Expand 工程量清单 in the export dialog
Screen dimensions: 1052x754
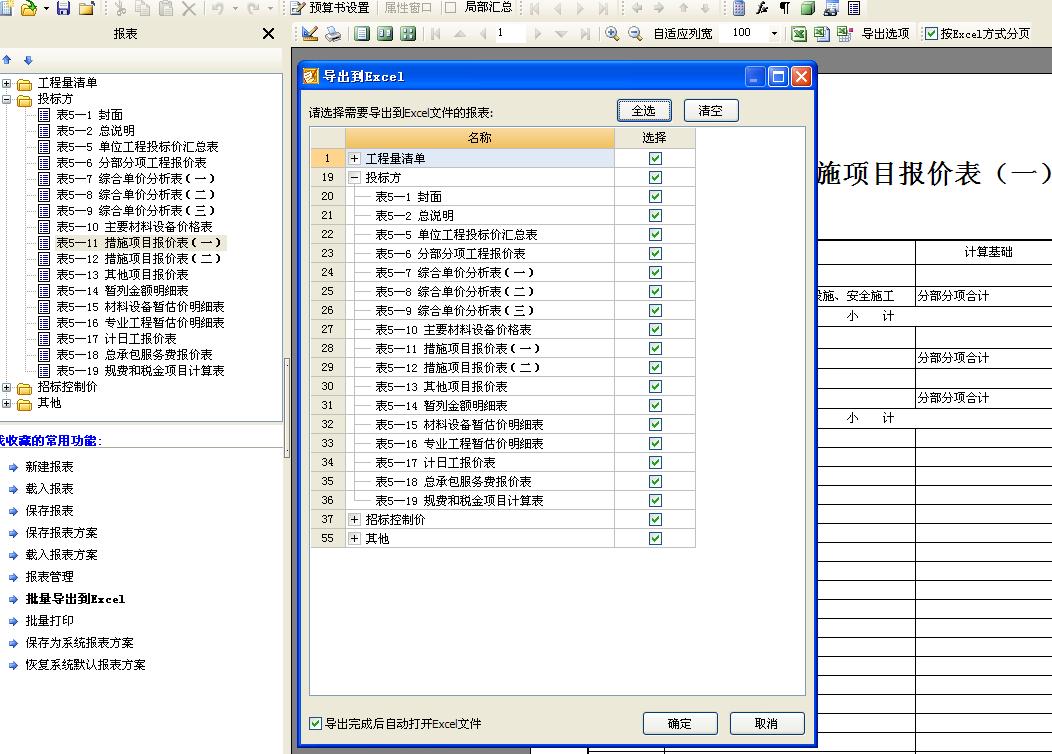(x=354, y=159)
